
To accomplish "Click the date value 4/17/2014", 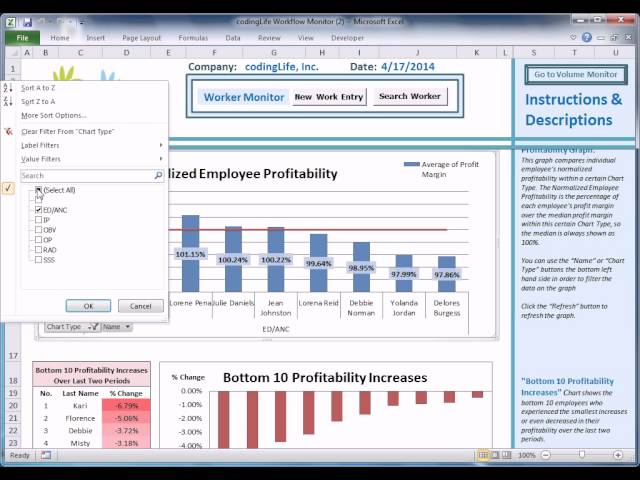I will 407,67.
